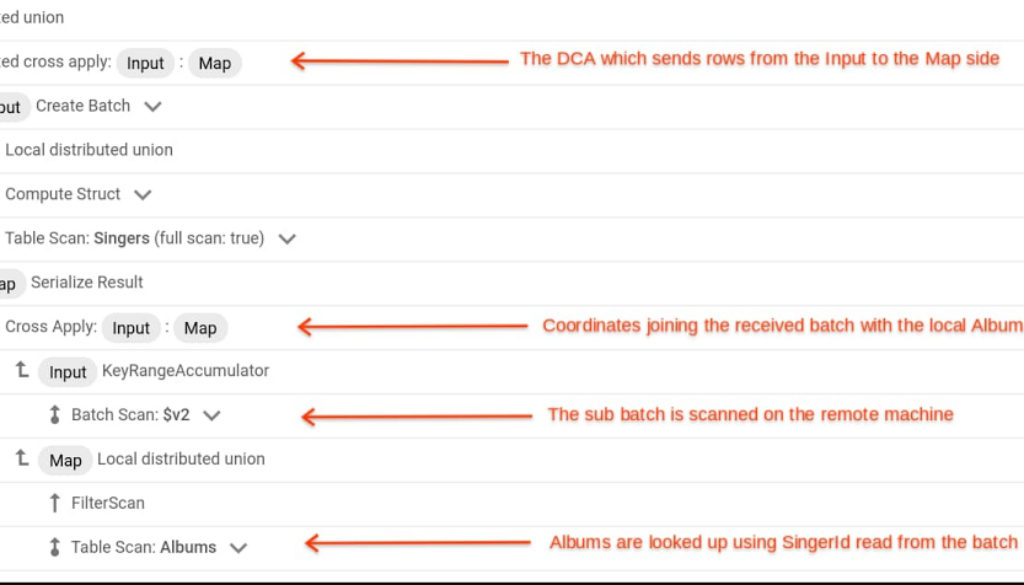Click the branch arrow icon before the Map Local distributed union row
1024x585 pixels.
(22, 458)
